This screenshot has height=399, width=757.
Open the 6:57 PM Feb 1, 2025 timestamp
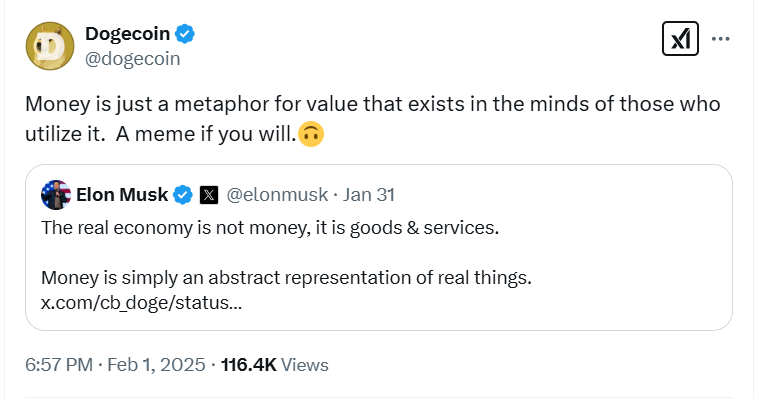(115, 365)
